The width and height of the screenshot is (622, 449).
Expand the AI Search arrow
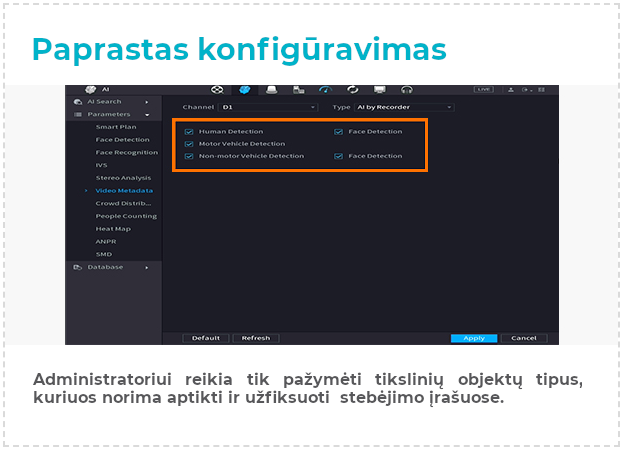[147, 102]
